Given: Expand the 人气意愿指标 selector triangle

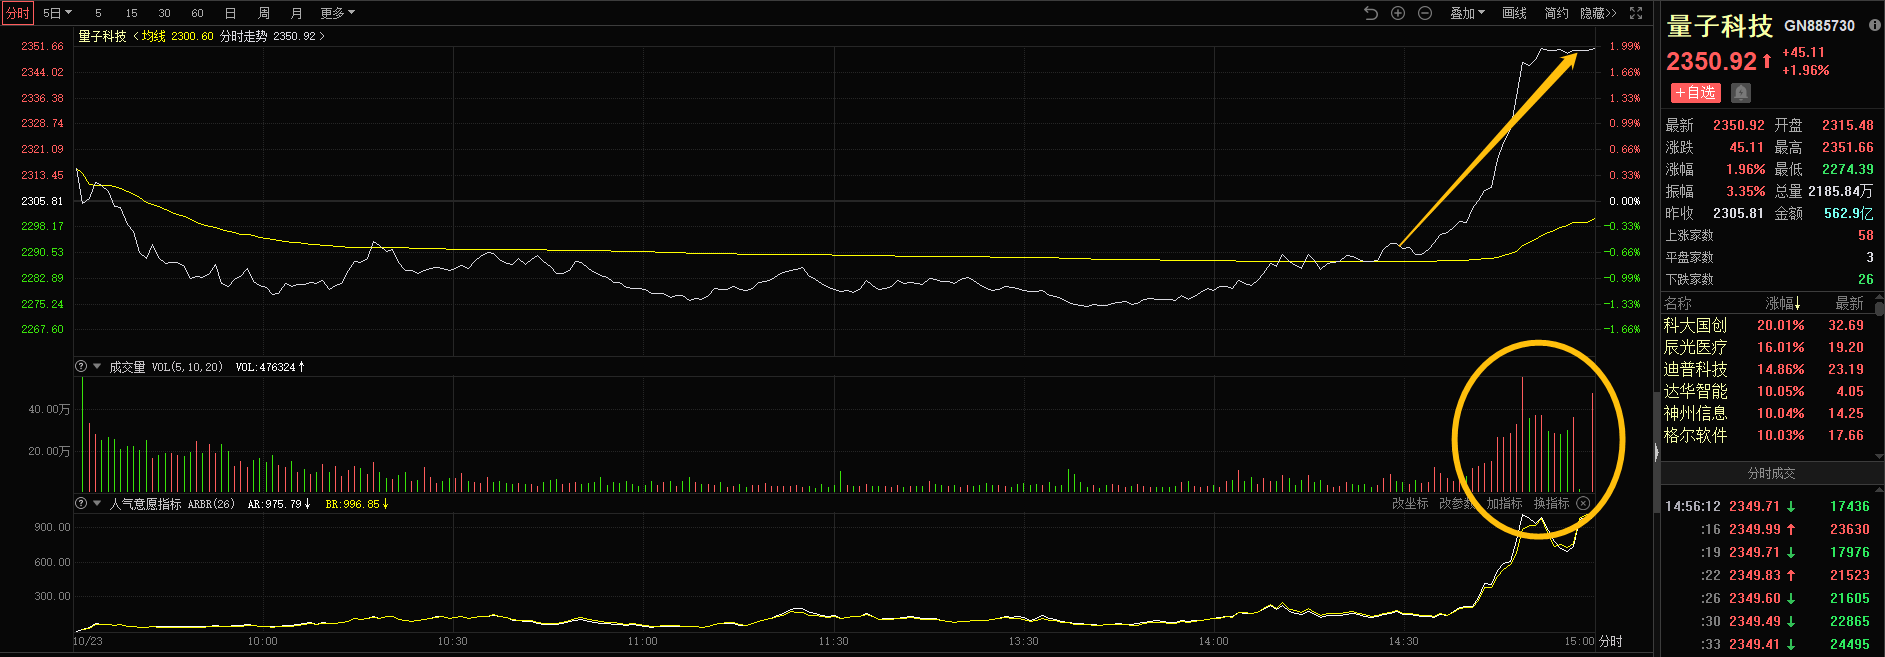Looking at the screenshot, I should pyautogui.click(x=97, y=503).
